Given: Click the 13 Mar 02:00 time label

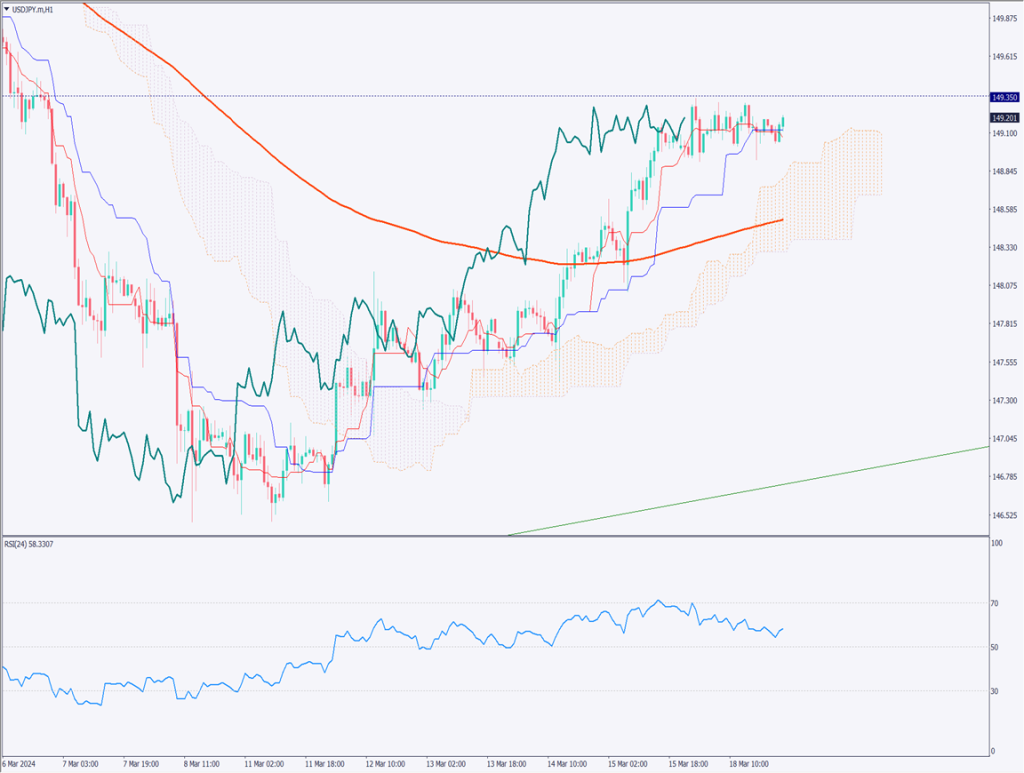Looking at the screenshot, I should pos(444,763).
